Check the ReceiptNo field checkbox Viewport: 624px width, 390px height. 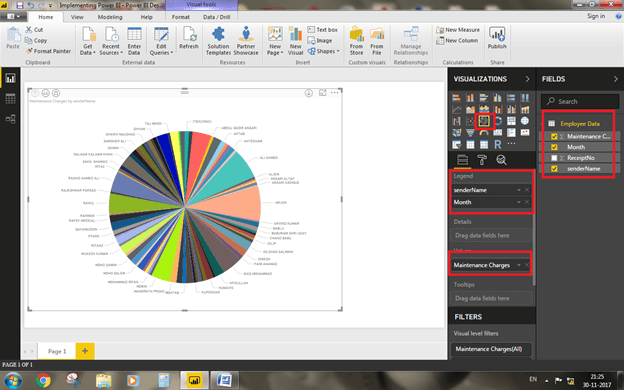click(x=554, y=158)
